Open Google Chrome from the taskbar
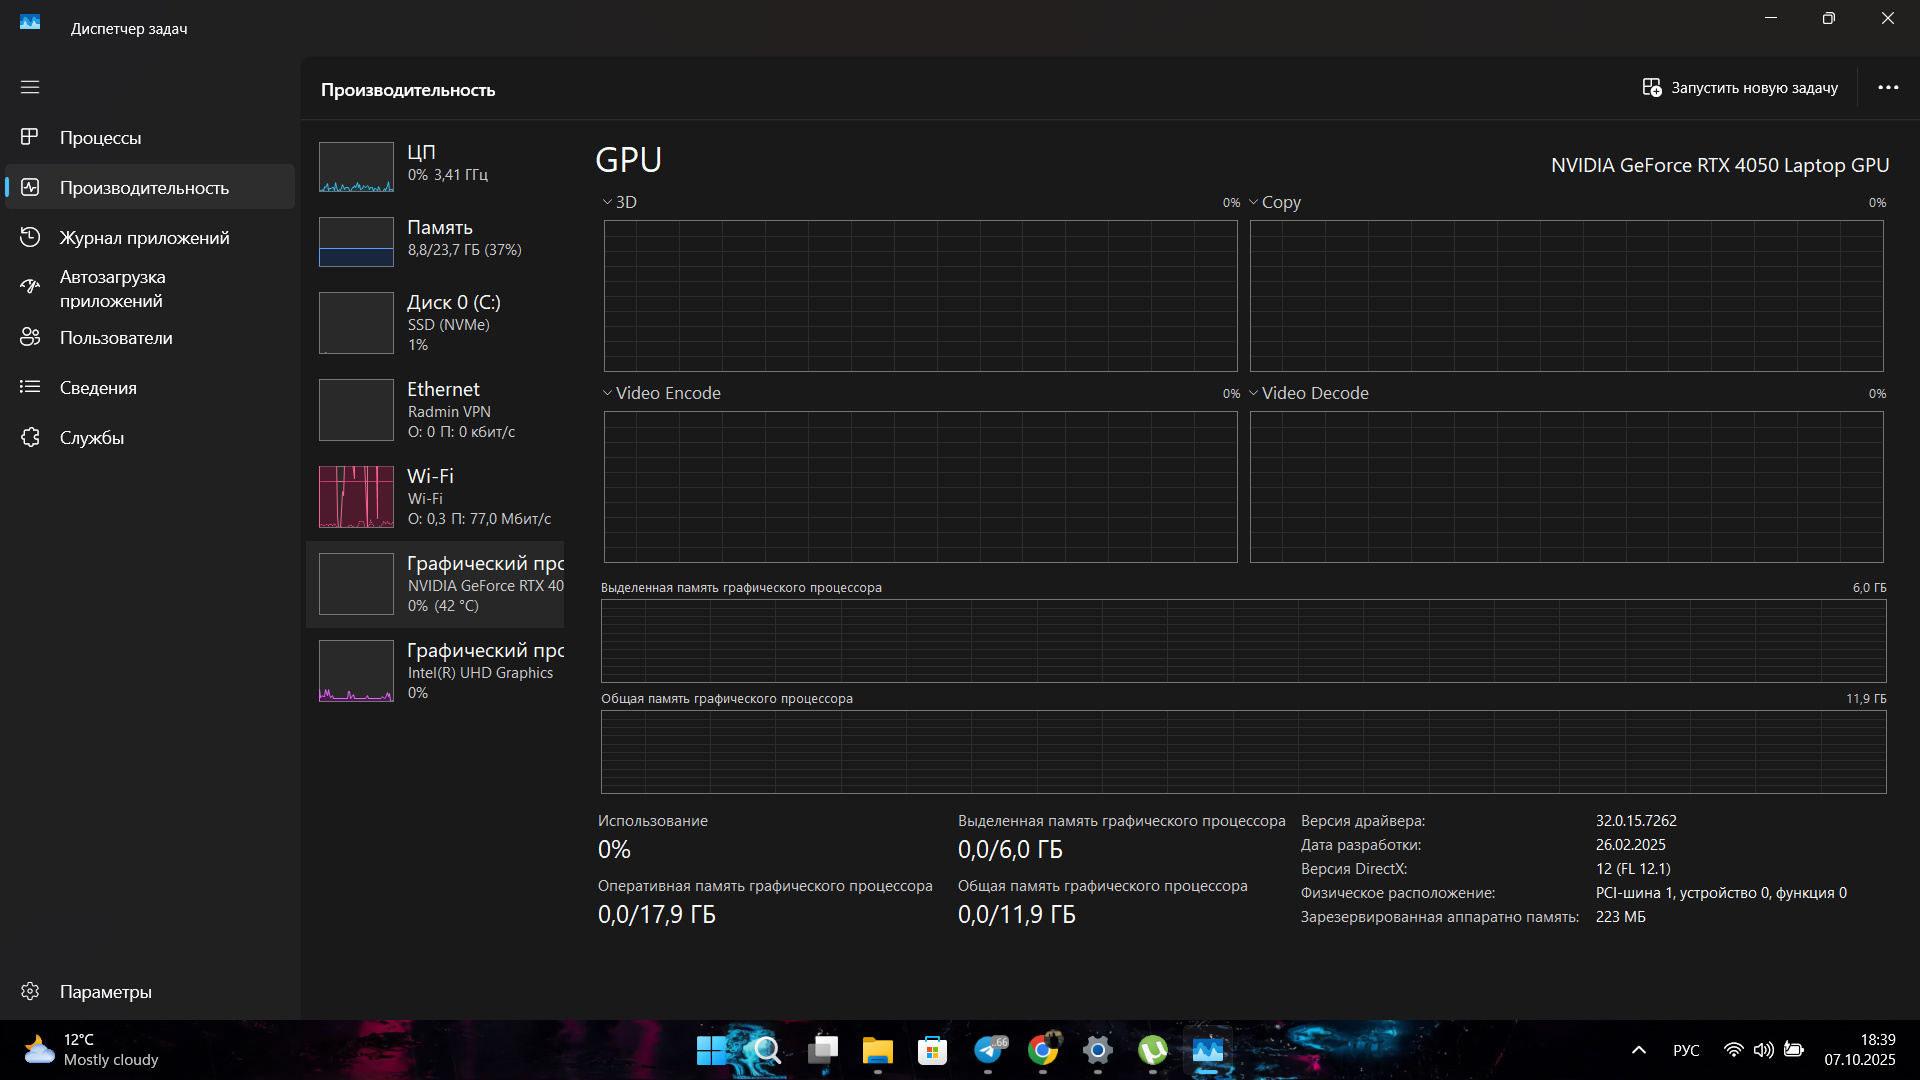 [1043, 1050]
